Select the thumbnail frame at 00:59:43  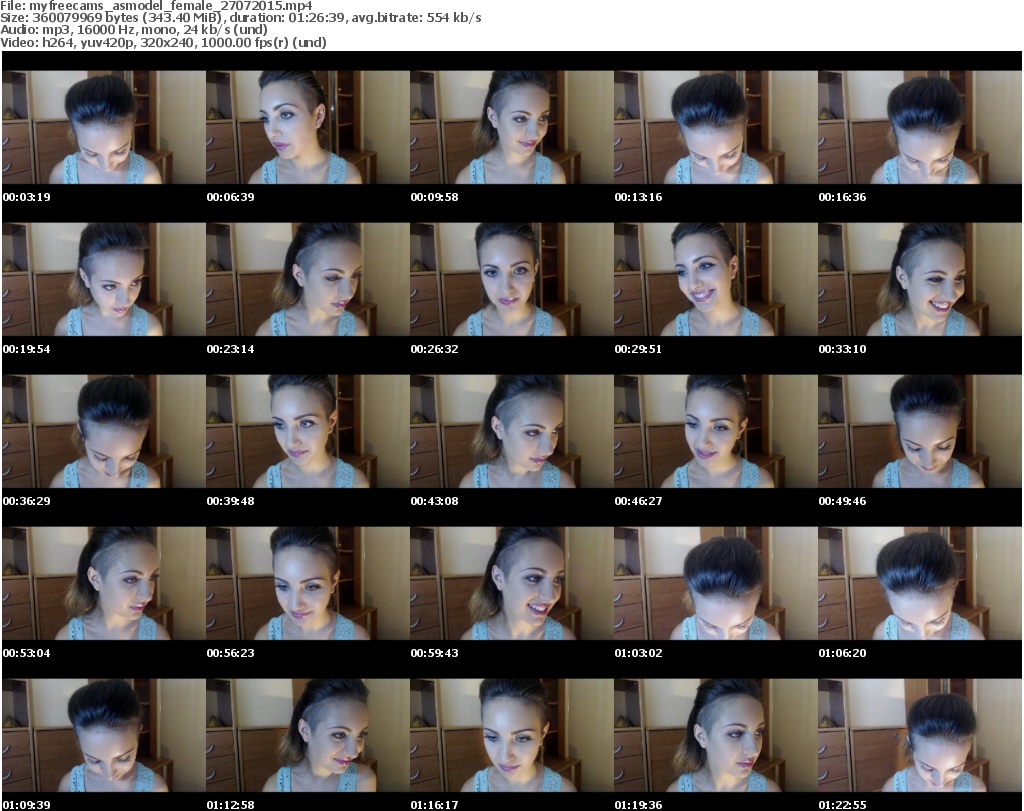point(511,583)
